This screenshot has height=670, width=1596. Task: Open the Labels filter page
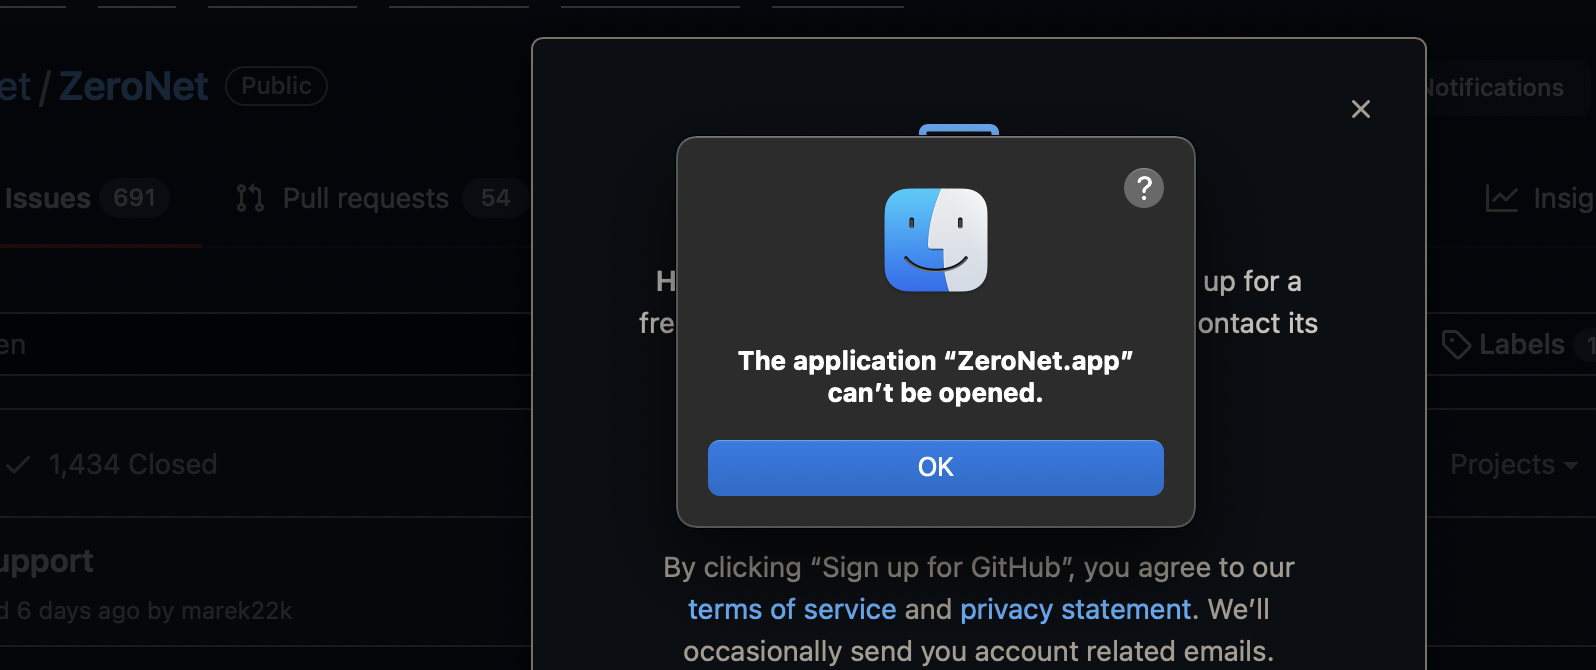coord(1521,344)
